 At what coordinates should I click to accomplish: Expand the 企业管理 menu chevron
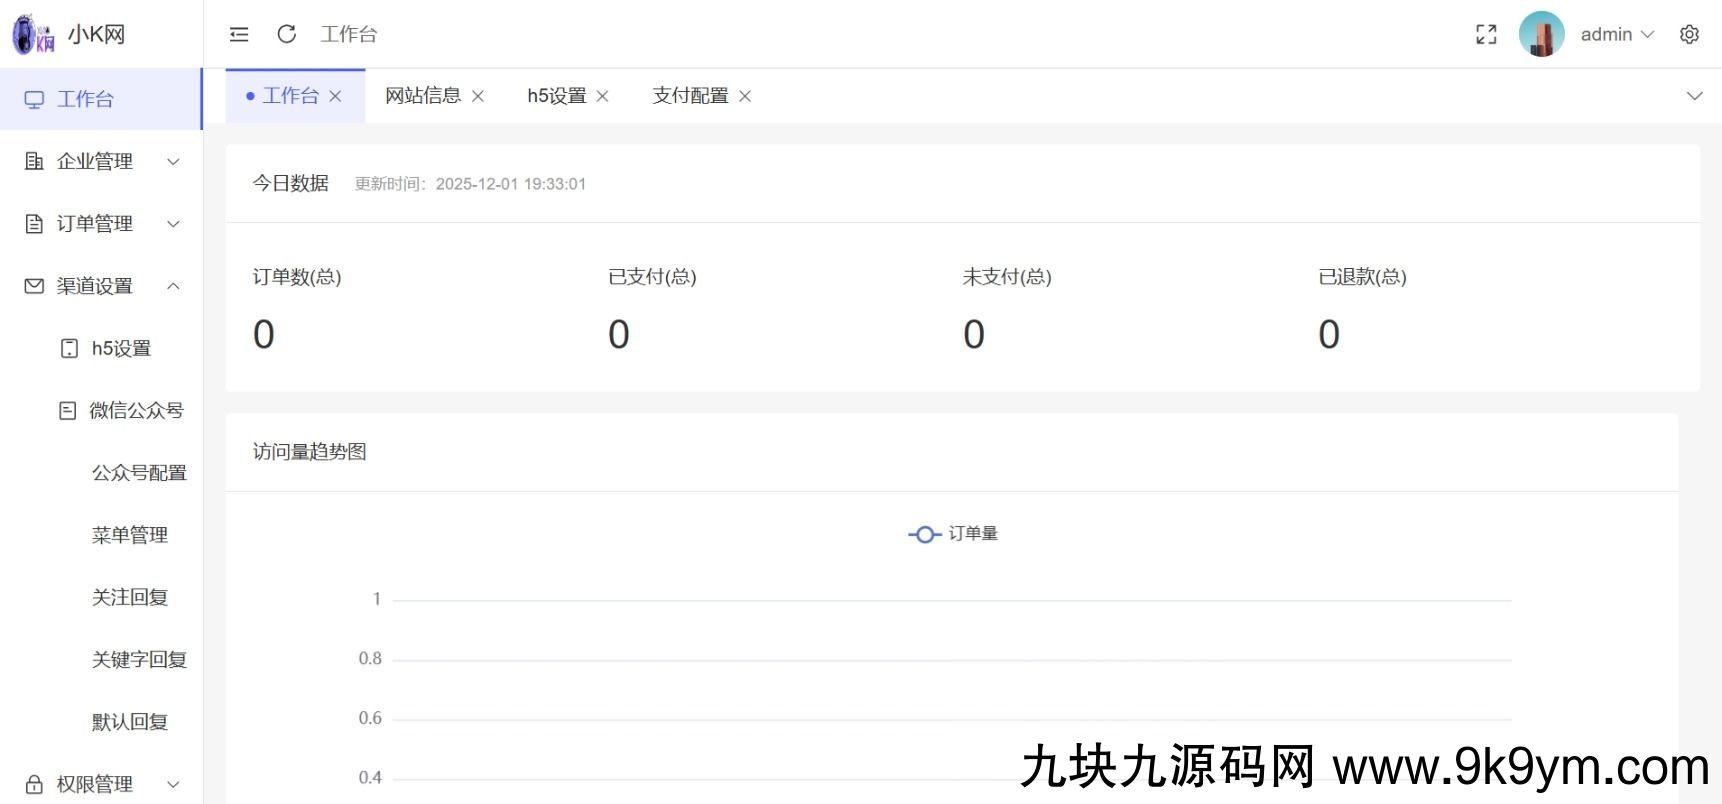(x=173, y=161)
